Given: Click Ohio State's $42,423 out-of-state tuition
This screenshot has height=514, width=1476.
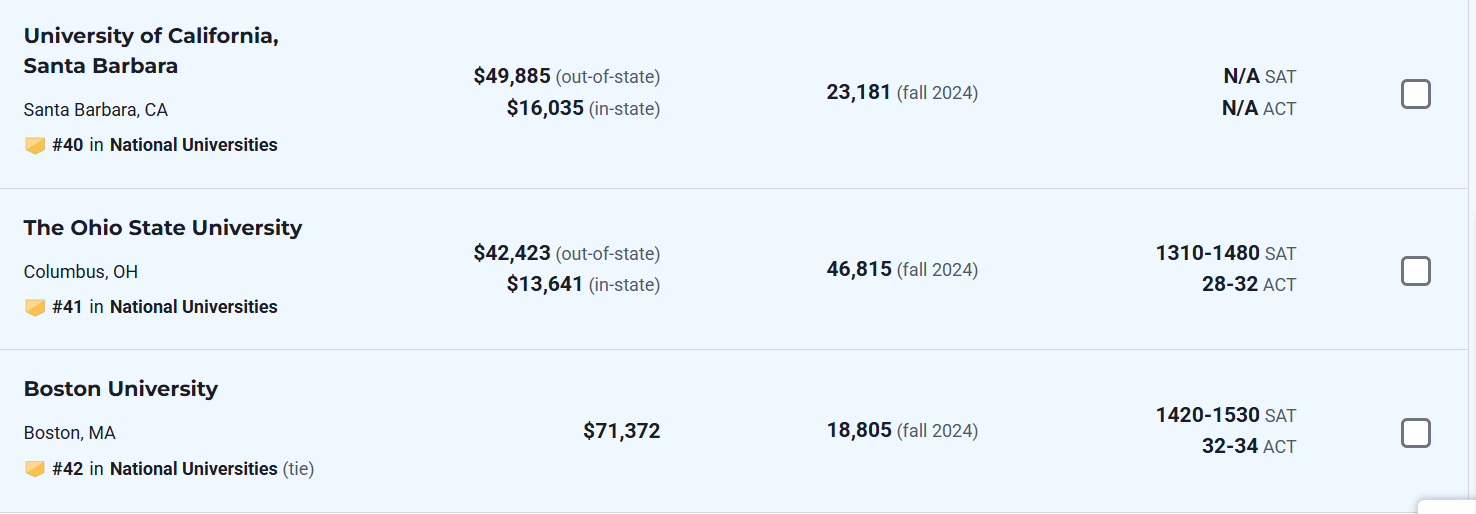Looking at the screenshot, I should (x=512, y=253).
